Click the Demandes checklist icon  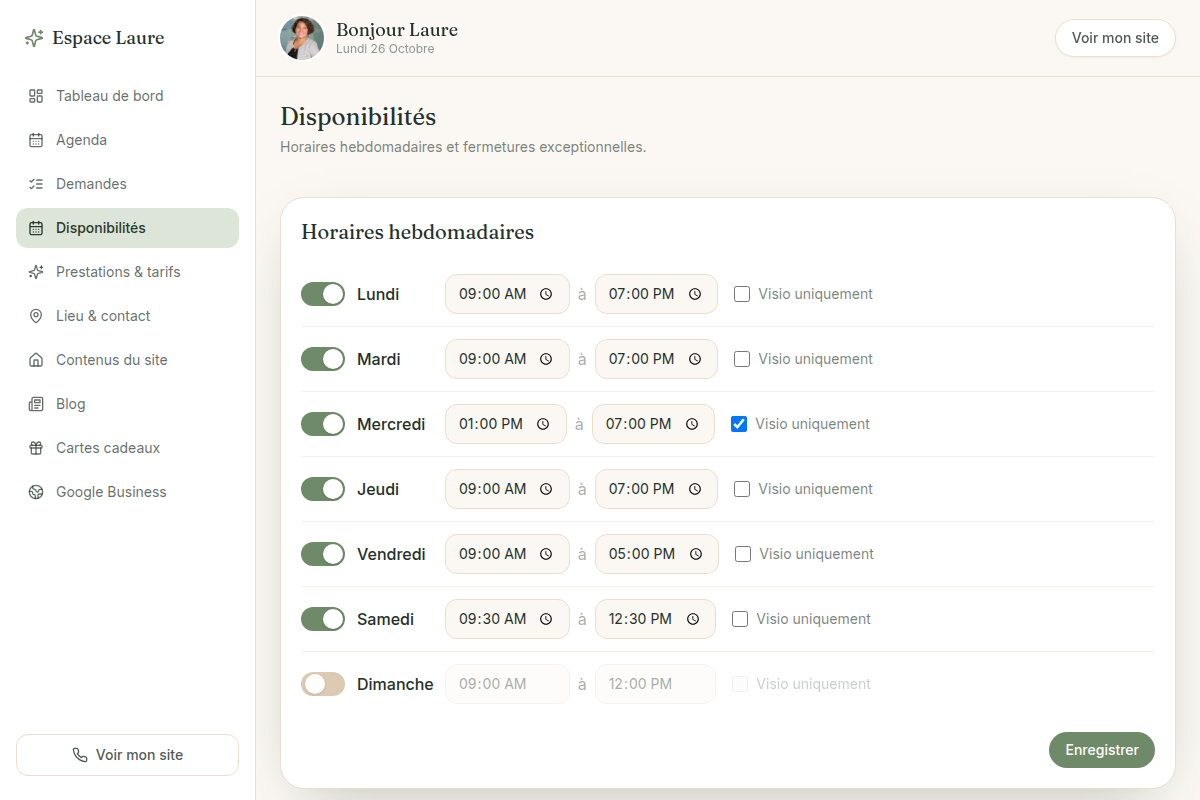click(x=36, y=184)
